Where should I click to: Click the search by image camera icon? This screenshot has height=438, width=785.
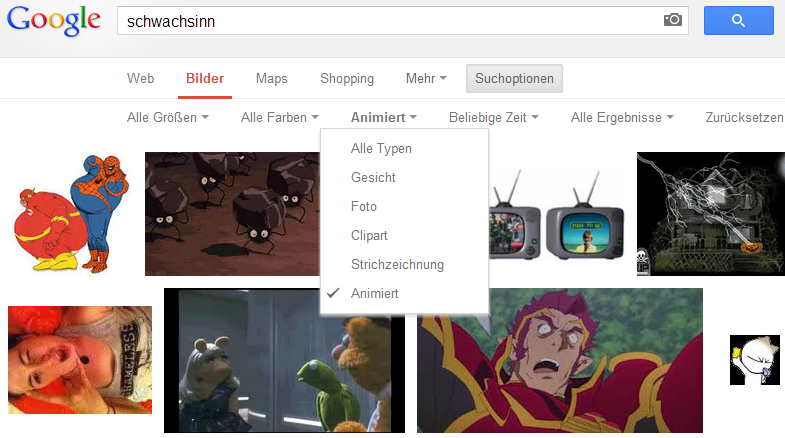point(672,20)
